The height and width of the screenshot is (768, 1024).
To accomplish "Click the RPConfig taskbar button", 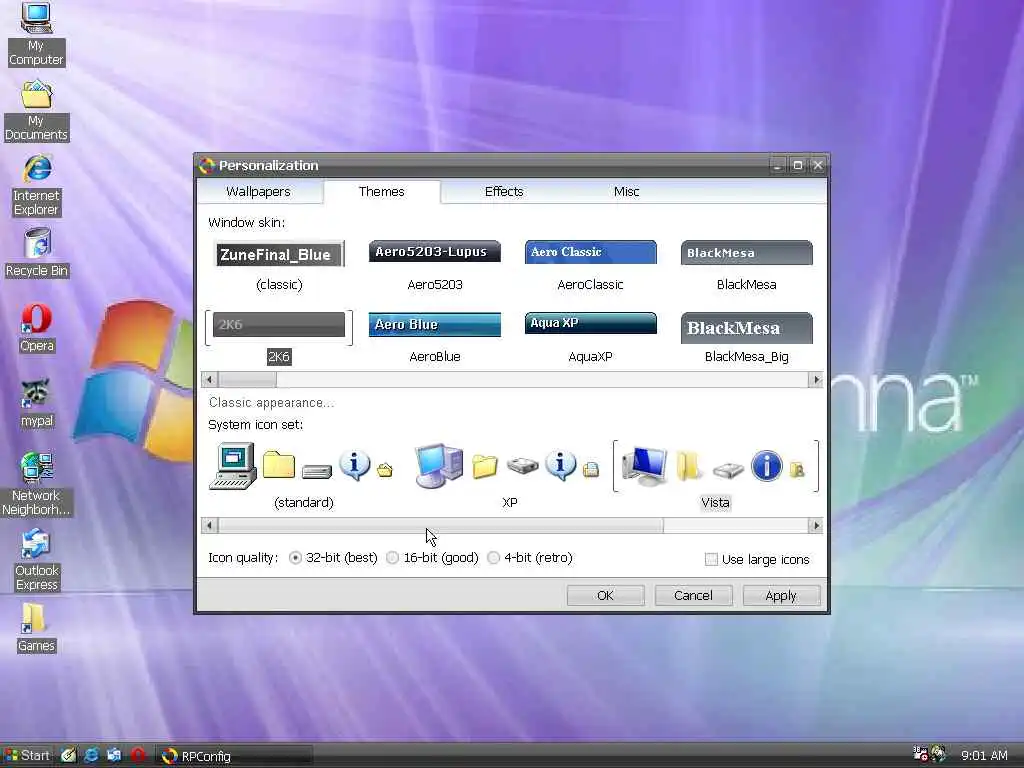I will point(234,756).
